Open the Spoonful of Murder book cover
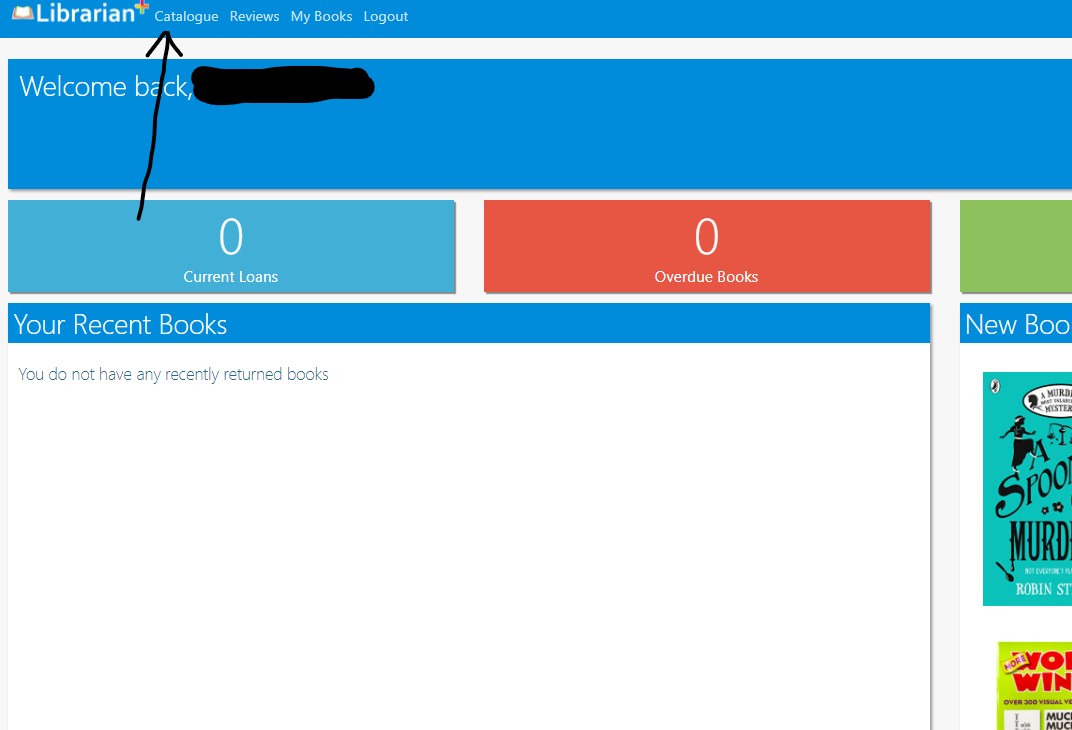 1027,489
